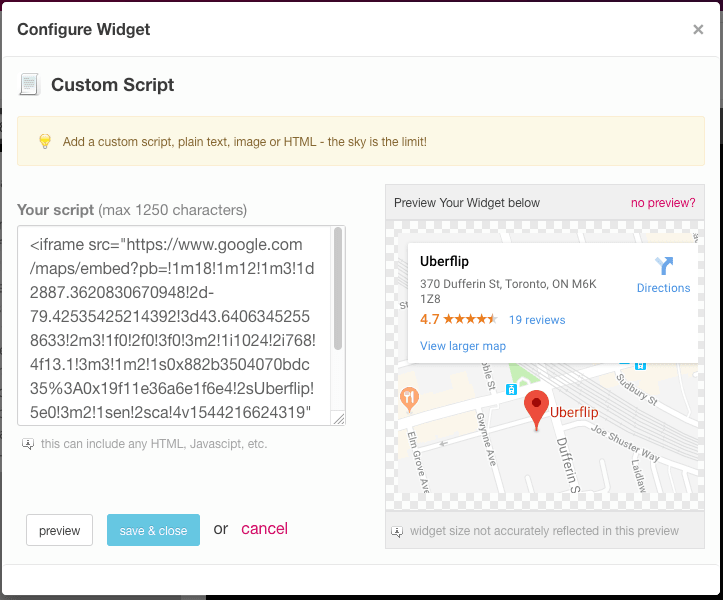This screenshot has height=600, width=723.
Task: Click the lightbulb tip icon
Action: (45, 141)
